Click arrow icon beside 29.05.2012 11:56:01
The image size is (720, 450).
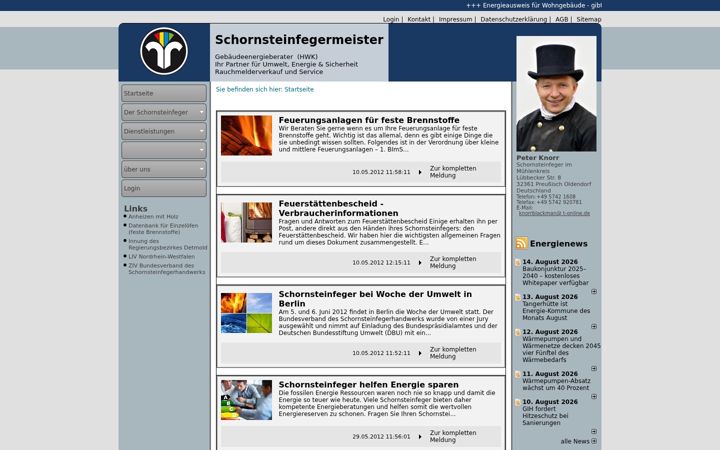pyautogui.click(x=420, y=437)
